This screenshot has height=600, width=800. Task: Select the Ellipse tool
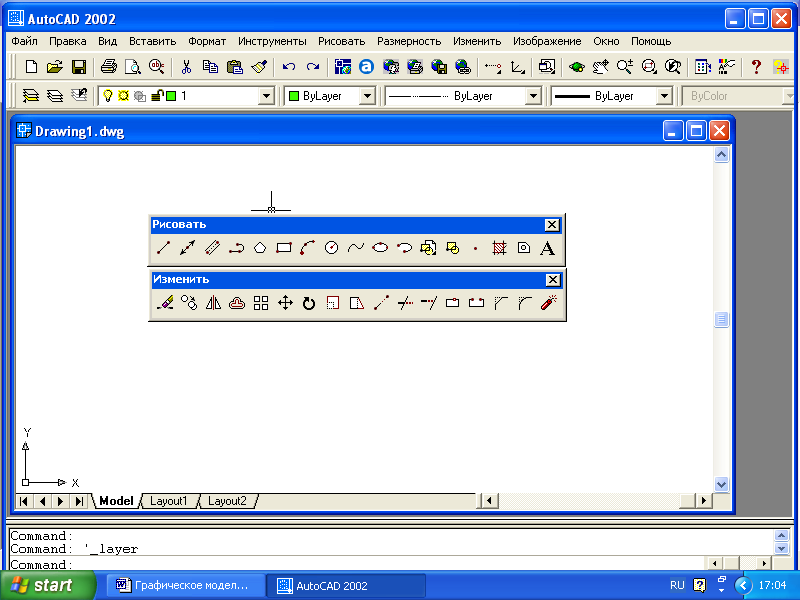click(380, 248)
